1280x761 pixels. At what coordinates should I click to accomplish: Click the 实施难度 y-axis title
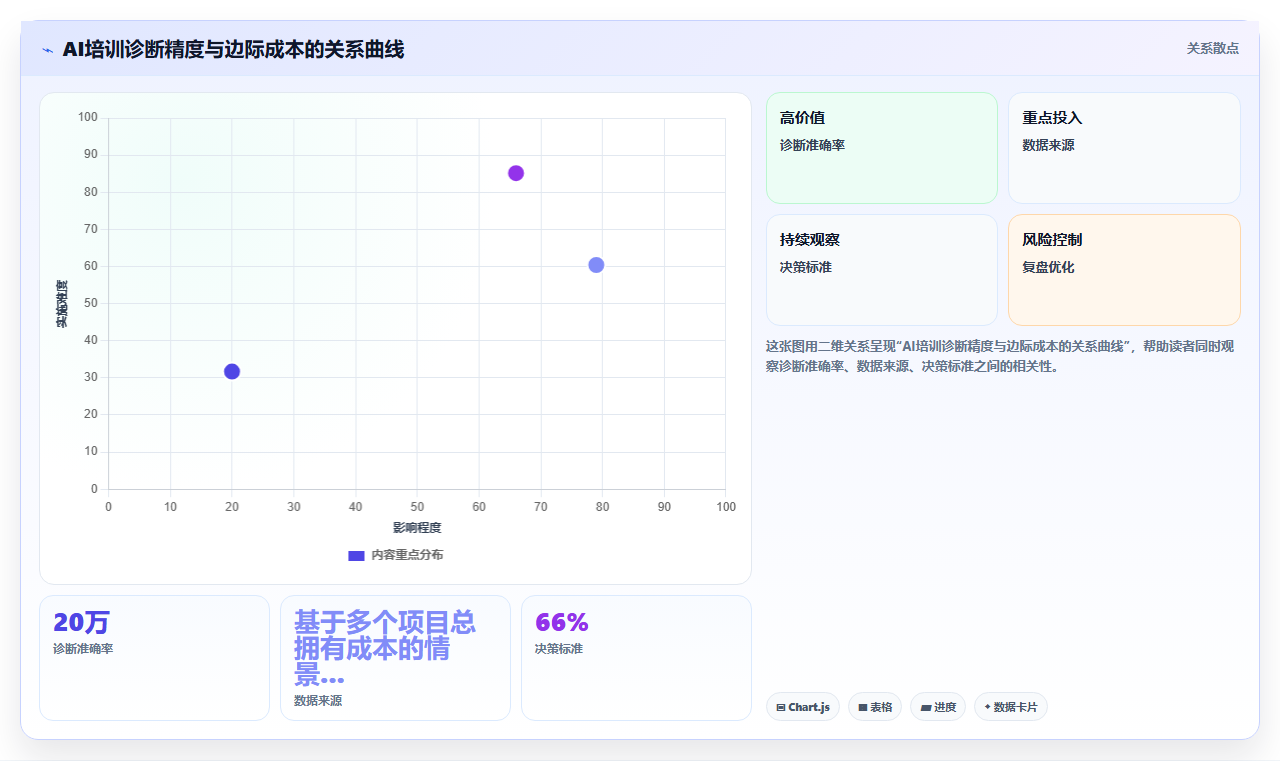coord(61,304)
